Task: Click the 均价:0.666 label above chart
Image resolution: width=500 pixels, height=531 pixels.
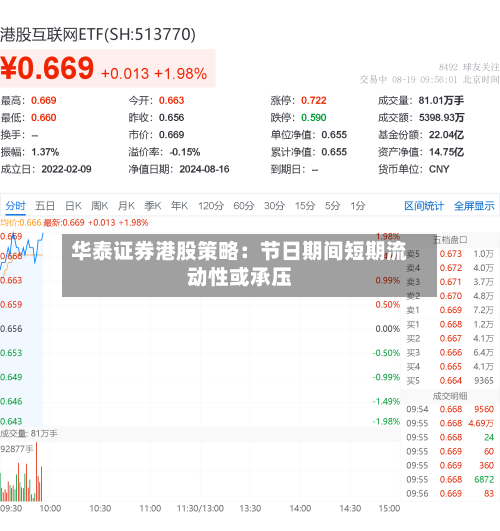Action: [21, 223]
